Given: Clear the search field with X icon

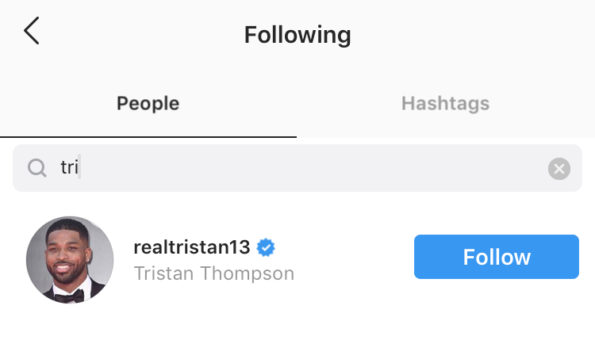Looking at the screenshot, I should [x=559, y=168].
